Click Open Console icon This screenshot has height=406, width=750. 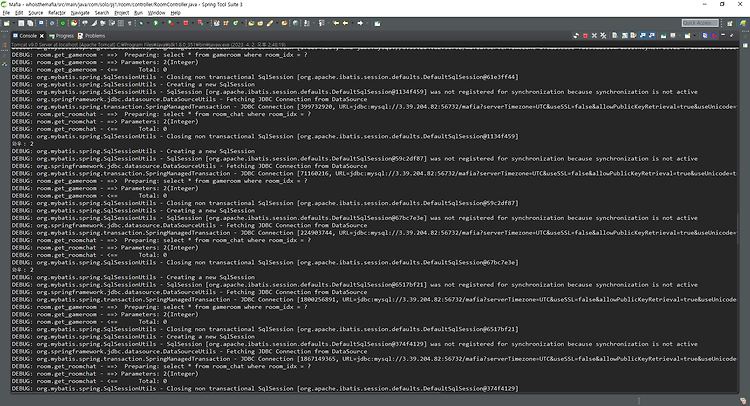(x=687, y=35)
